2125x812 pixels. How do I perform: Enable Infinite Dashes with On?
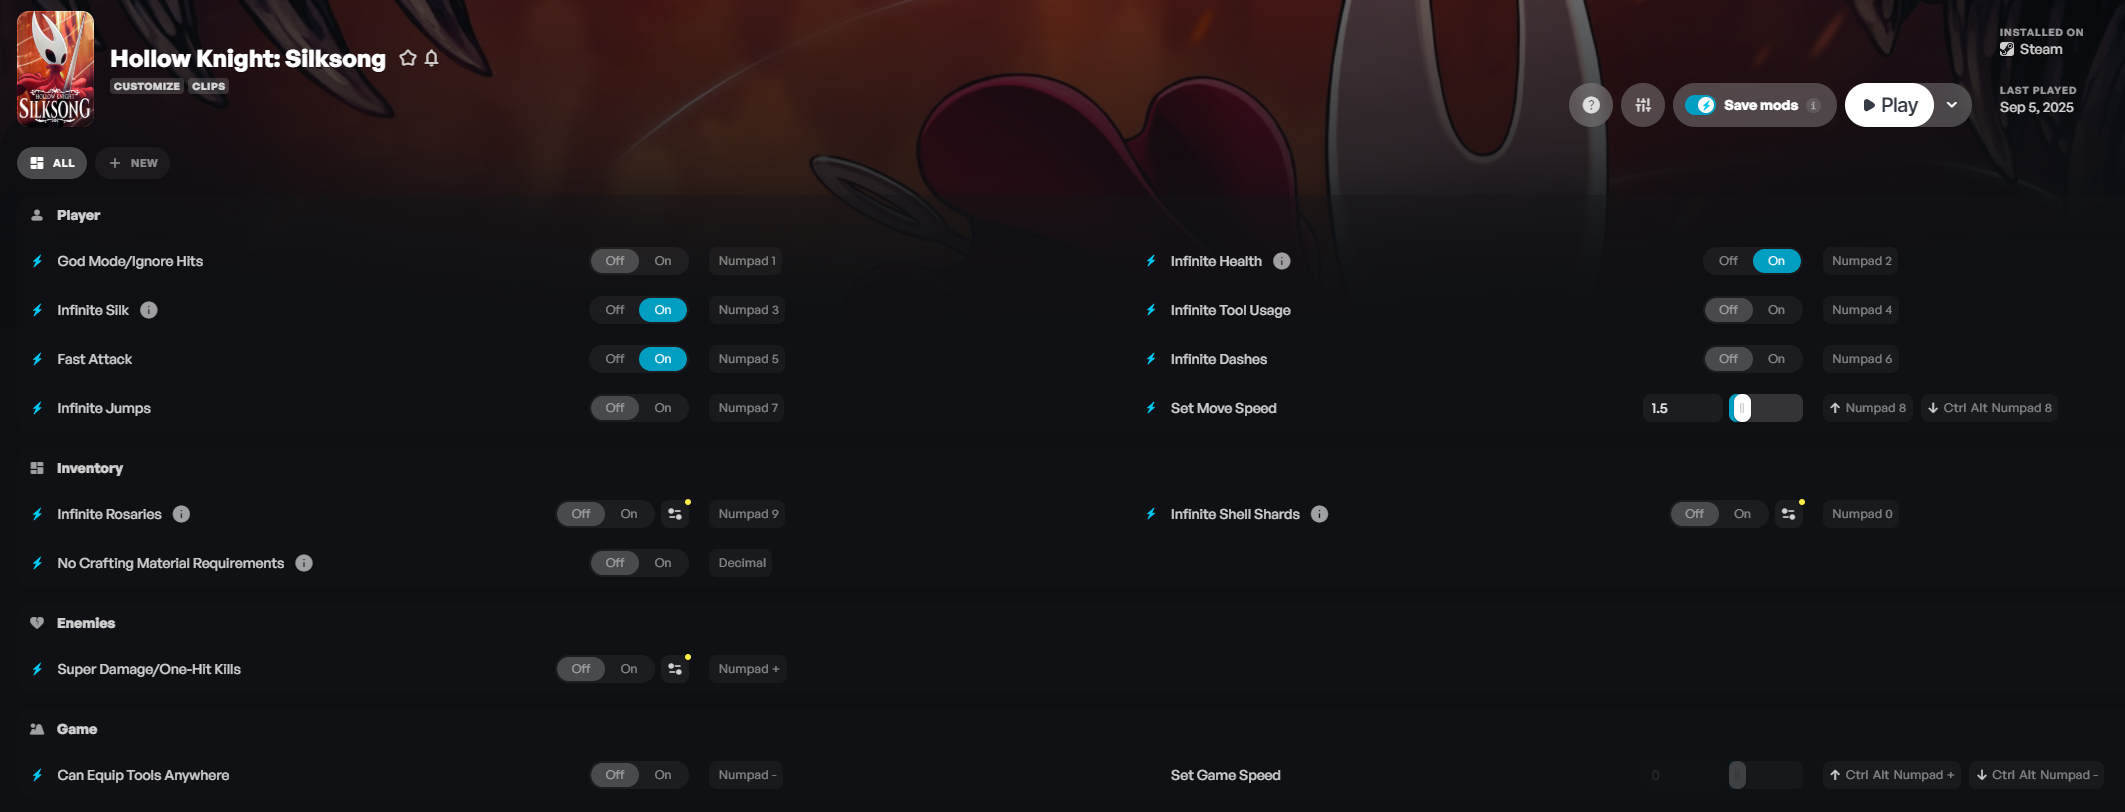[1776, 359]
